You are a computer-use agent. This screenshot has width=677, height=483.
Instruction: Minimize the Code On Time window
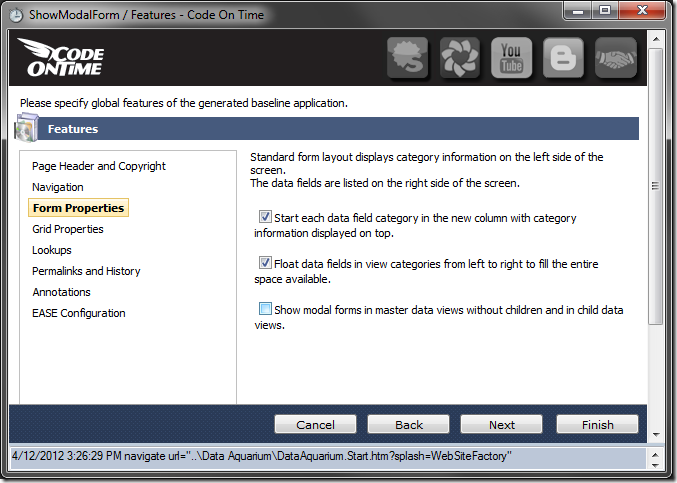click(579, 10)
